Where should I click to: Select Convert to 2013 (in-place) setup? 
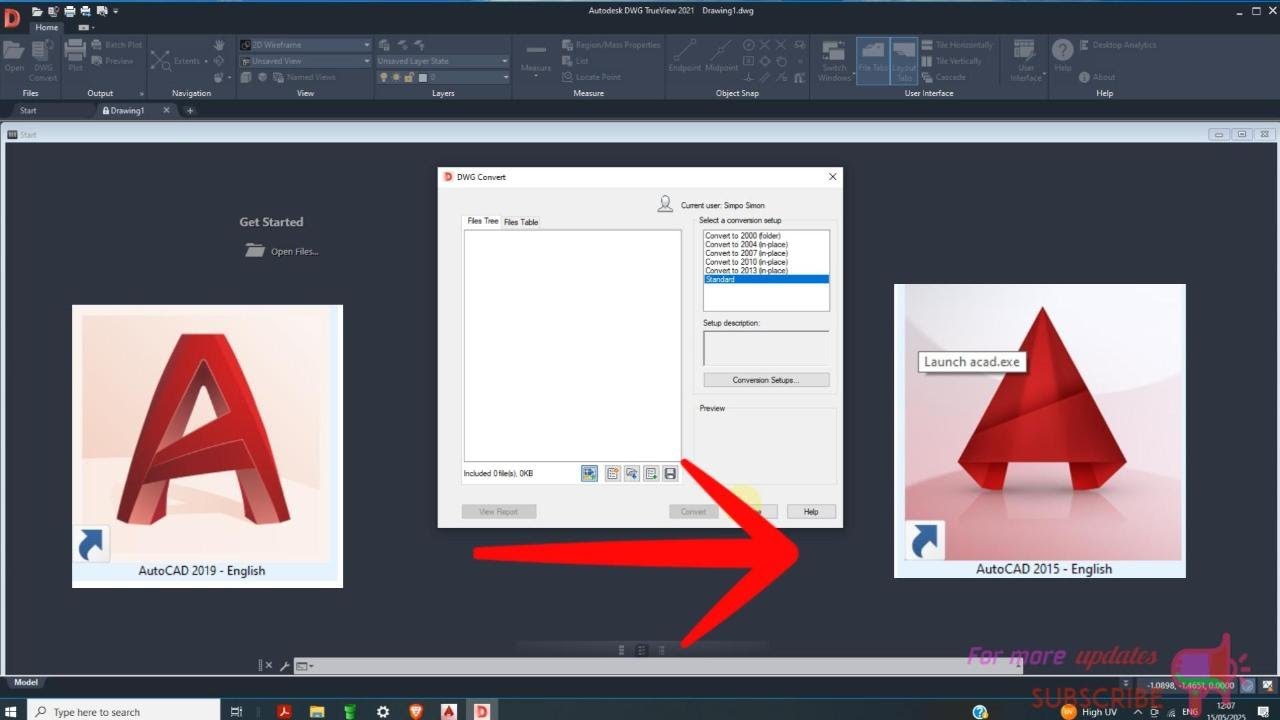pyautogui.click(x=746, y=270)
